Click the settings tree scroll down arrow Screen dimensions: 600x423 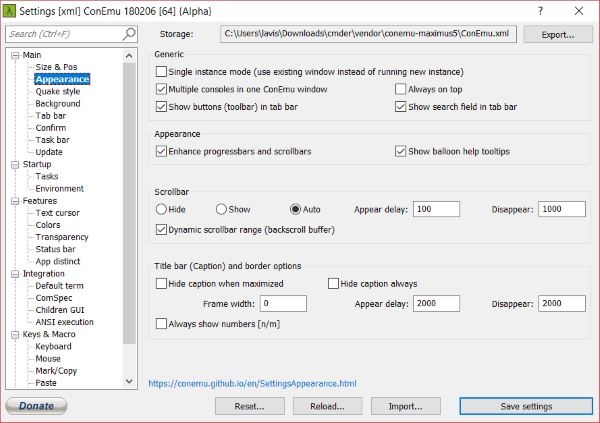pos(129,381)
